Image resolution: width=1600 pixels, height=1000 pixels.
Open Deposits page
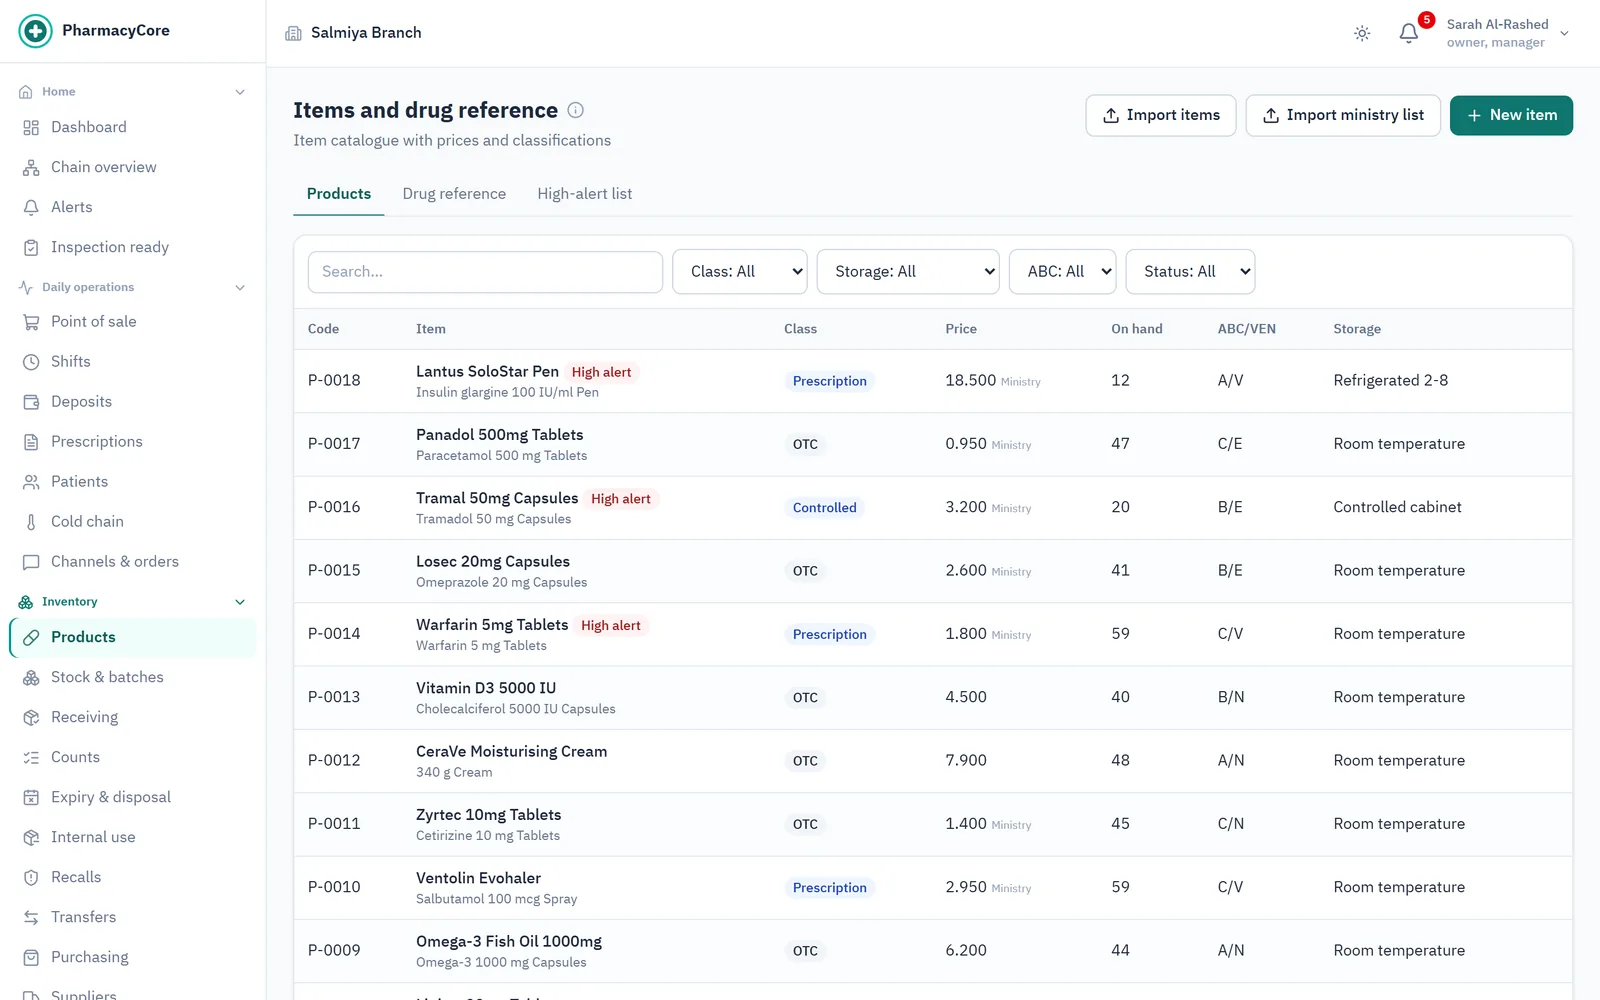132,401
